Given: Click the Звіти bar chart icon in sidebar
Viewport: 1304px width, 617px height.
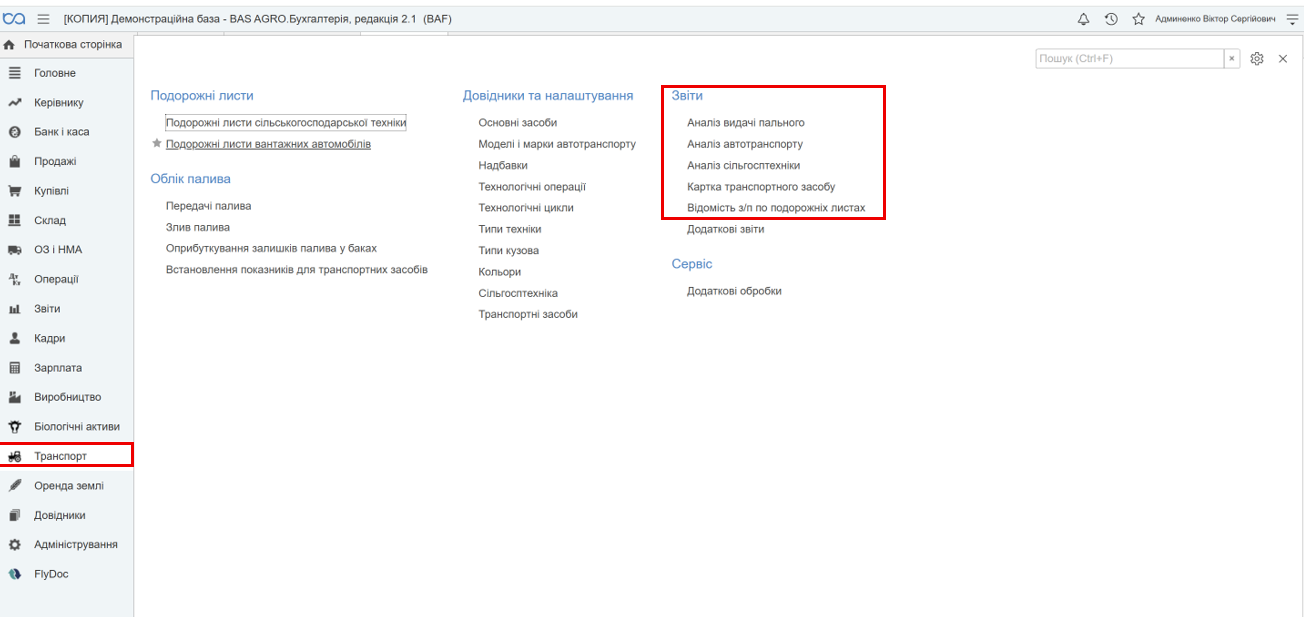Looking at the screenshot, I should point(15,309).
